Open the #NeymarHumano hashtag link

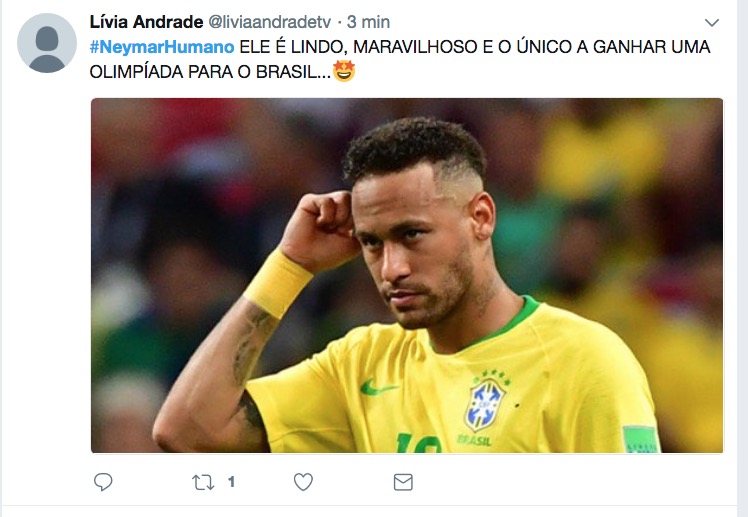click(x=162, y=47)
